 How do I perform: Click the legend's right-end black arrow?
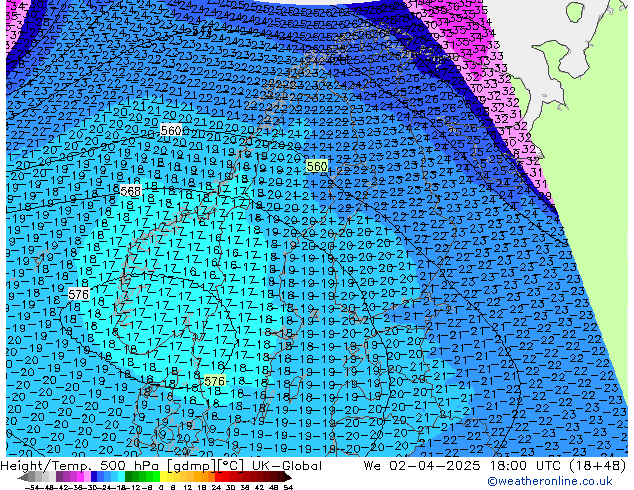pos(288,477)
